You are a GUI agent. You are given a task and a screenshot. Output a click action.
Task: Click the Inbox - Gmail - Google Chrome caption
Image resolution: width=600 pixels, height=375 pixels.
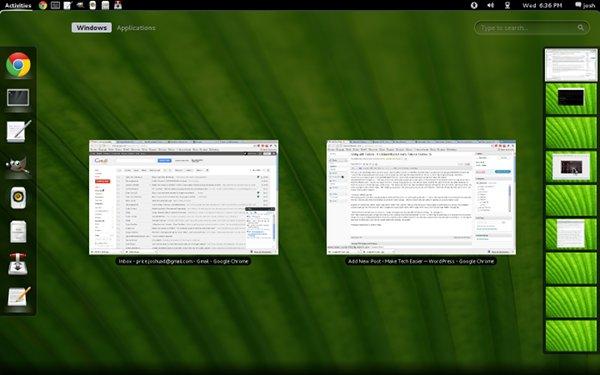183,261
